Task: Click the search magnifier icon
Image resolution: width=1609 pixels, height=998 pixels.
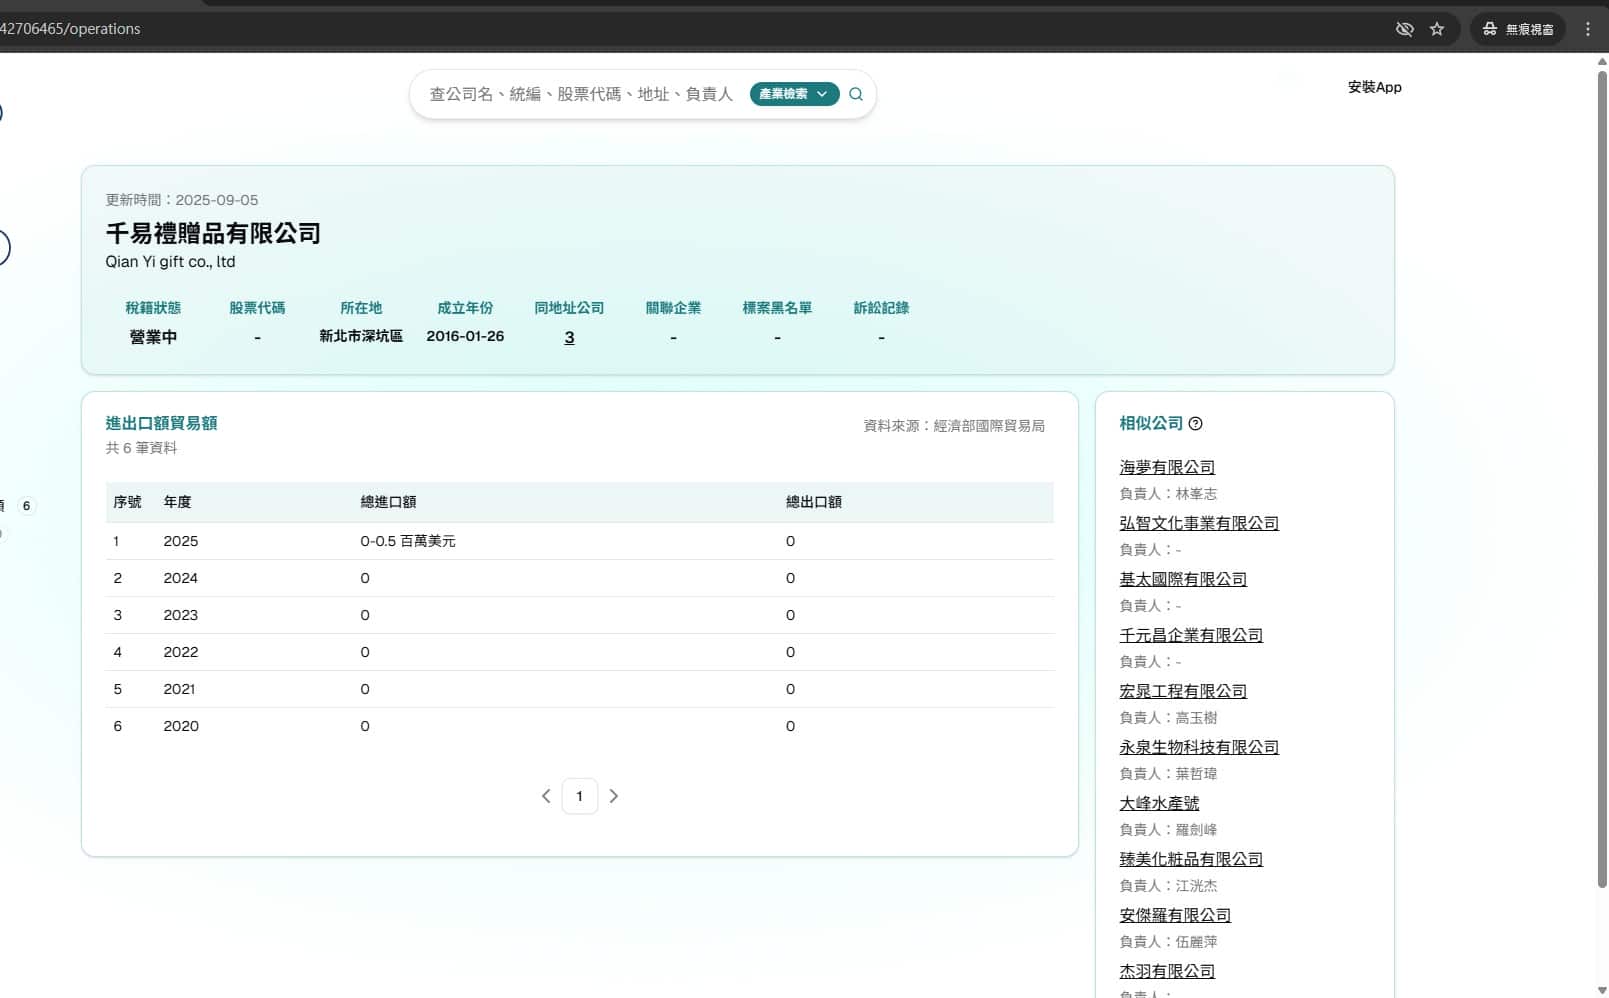Action: 855,93
